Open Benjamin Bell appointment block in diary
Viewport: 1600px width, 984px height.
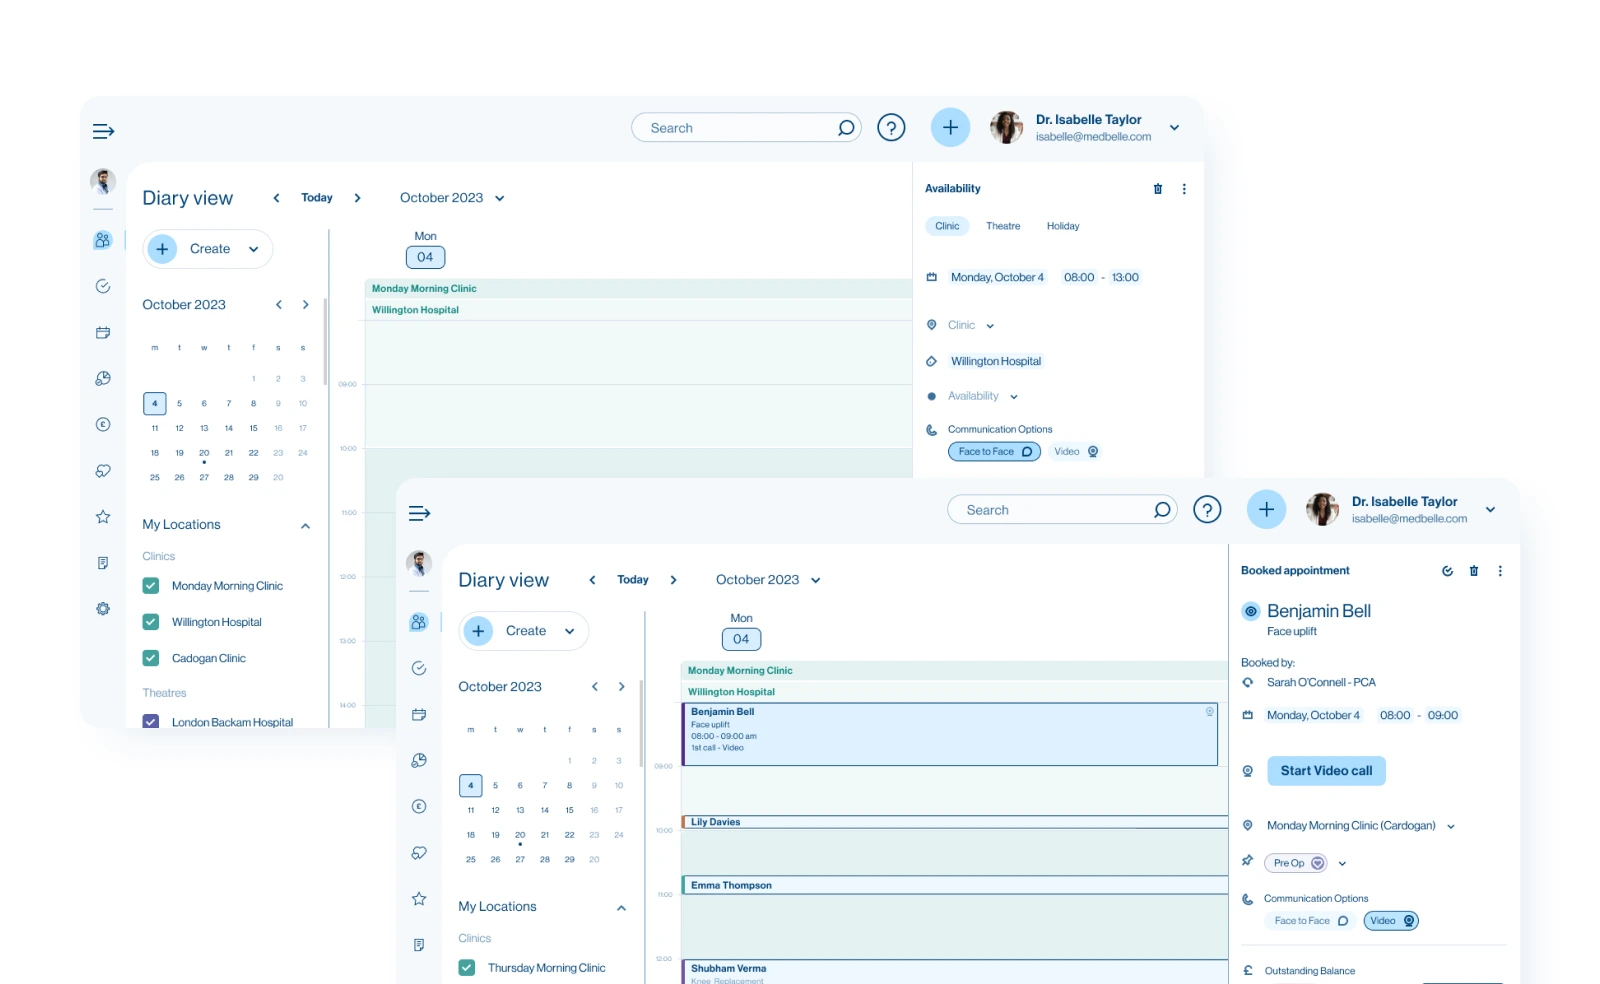pos(950,734)
